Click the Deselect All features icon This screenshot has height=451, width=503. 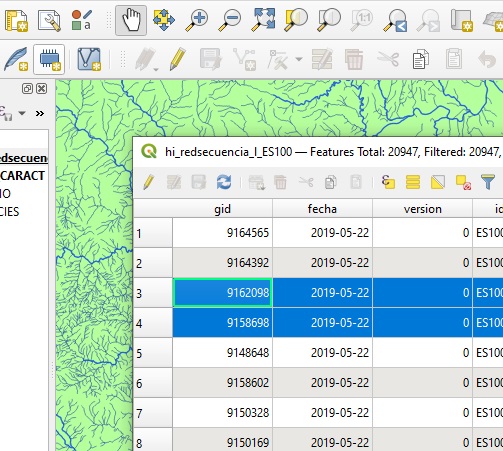coord(463,183)
